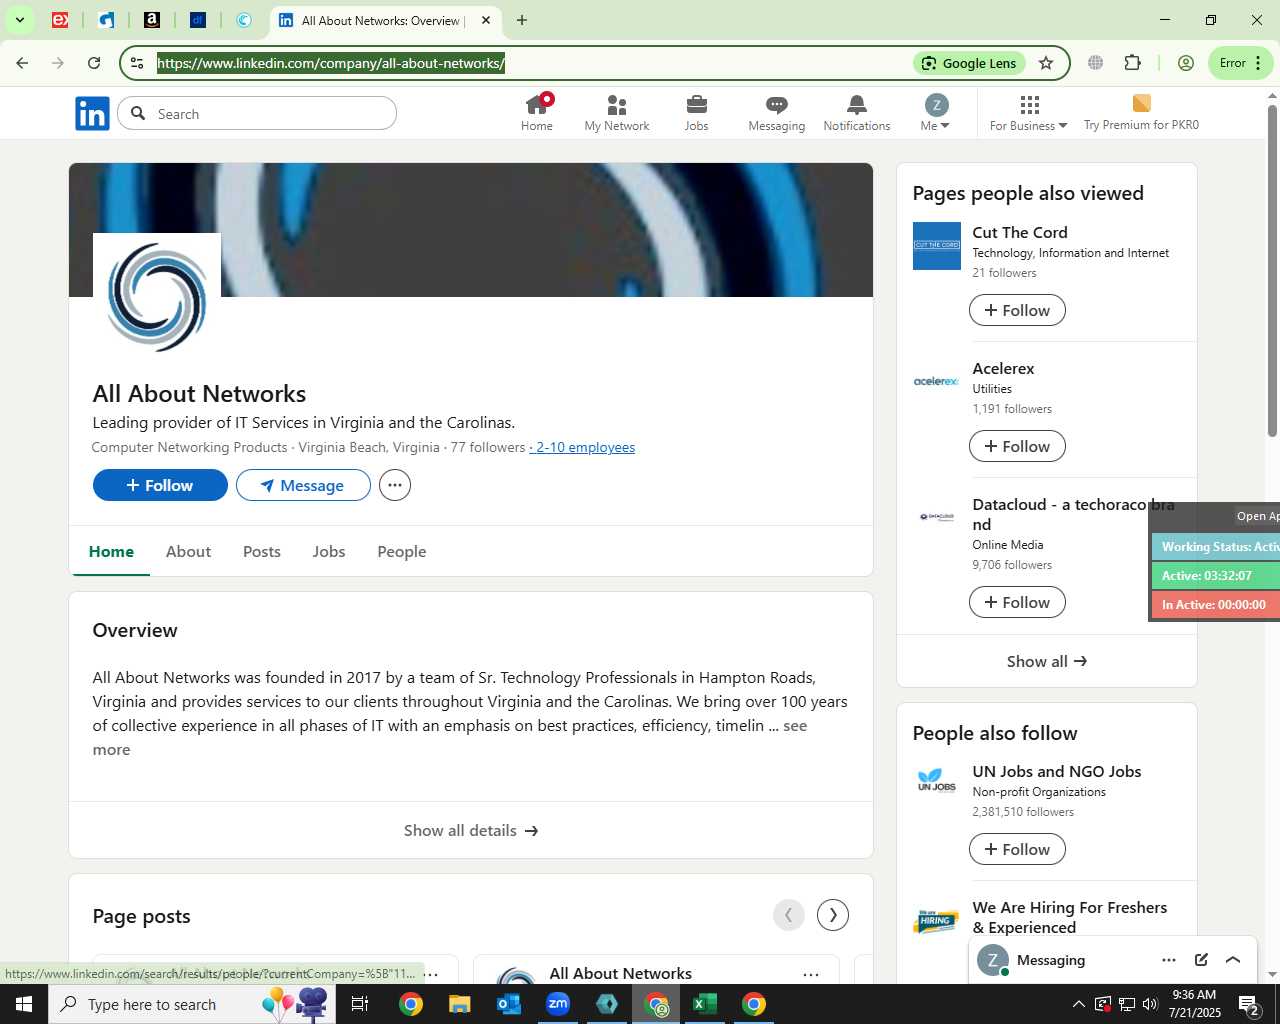Open Chrome extensions puzzle icon
This screenshot has width=1280, height=1024.
point(1132,63)
